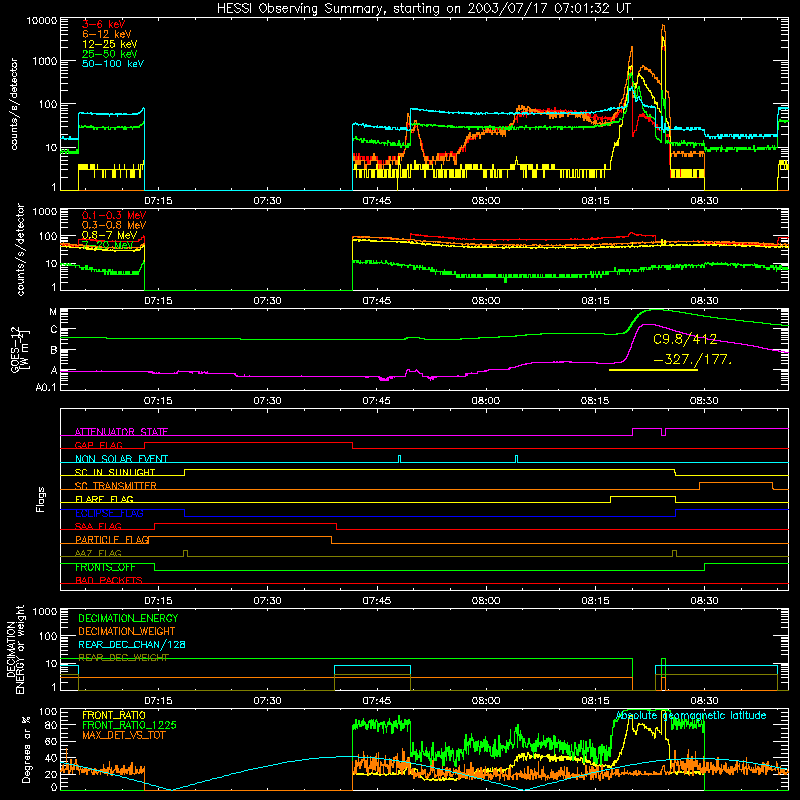Click the FRONT_RATIO_1225 legend label
This screenshot has width=800, height=800.
pyautogui.click(x=130, y=725)
